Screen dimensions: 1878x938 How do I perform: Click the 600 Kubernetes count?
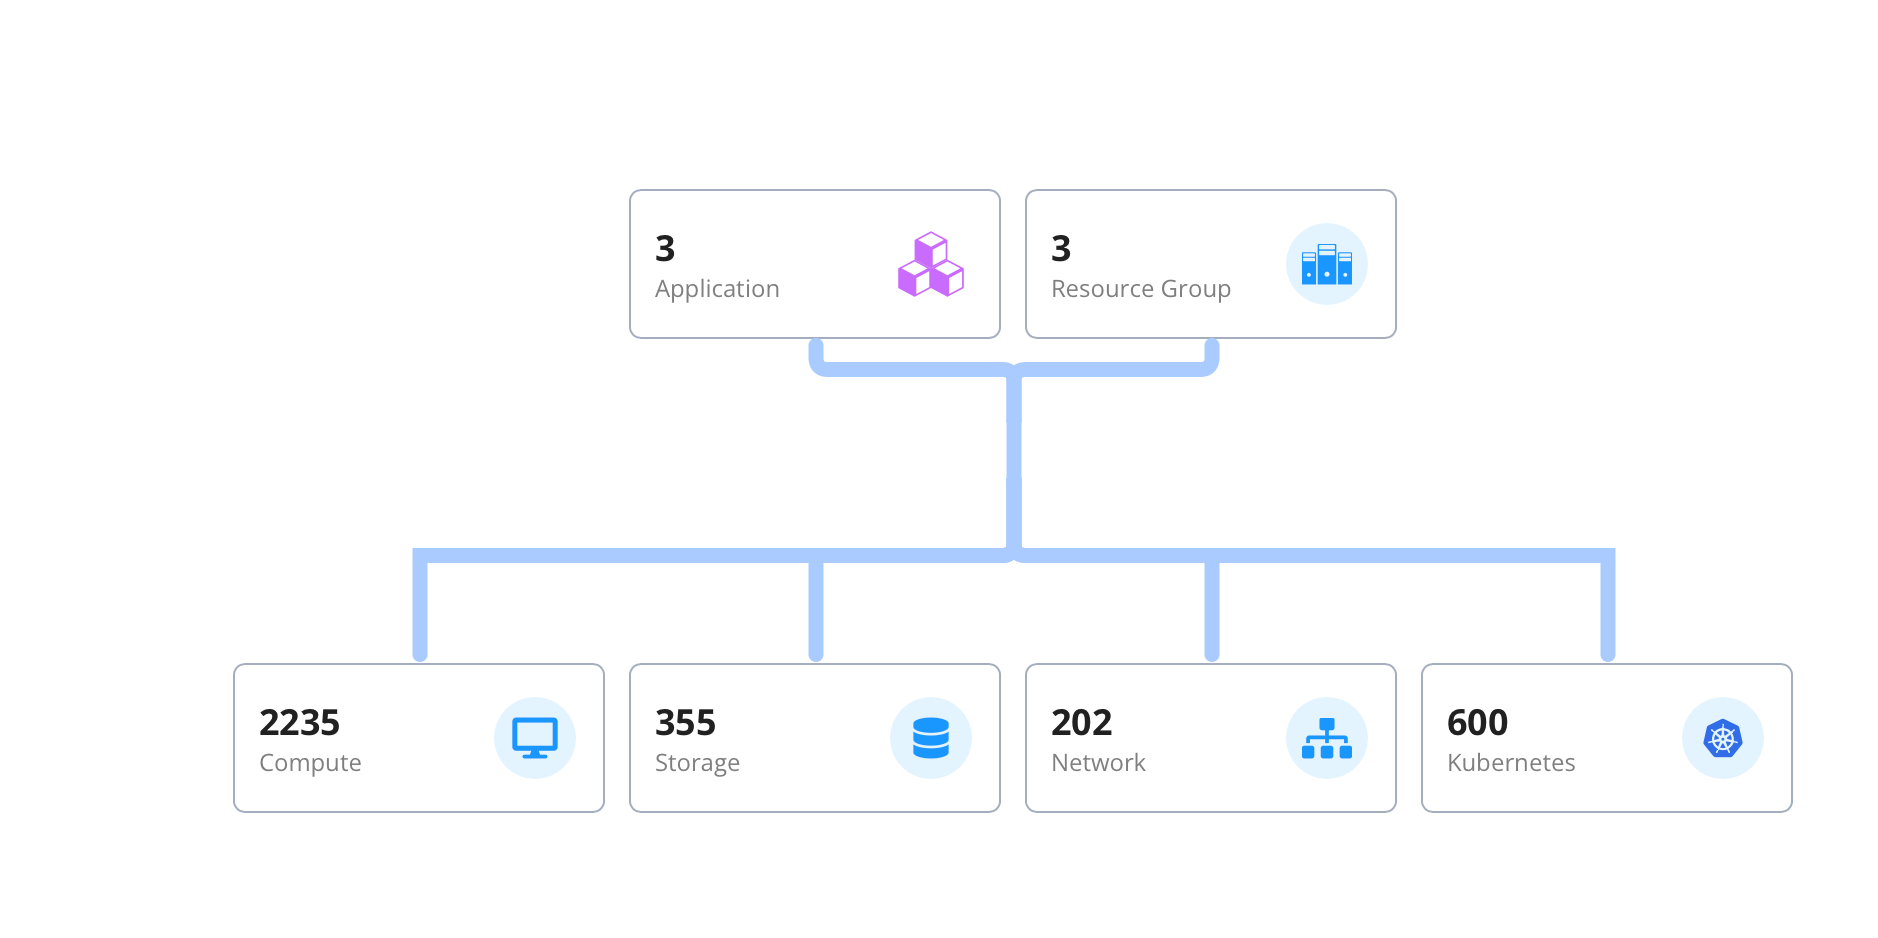coord(1477,722)
